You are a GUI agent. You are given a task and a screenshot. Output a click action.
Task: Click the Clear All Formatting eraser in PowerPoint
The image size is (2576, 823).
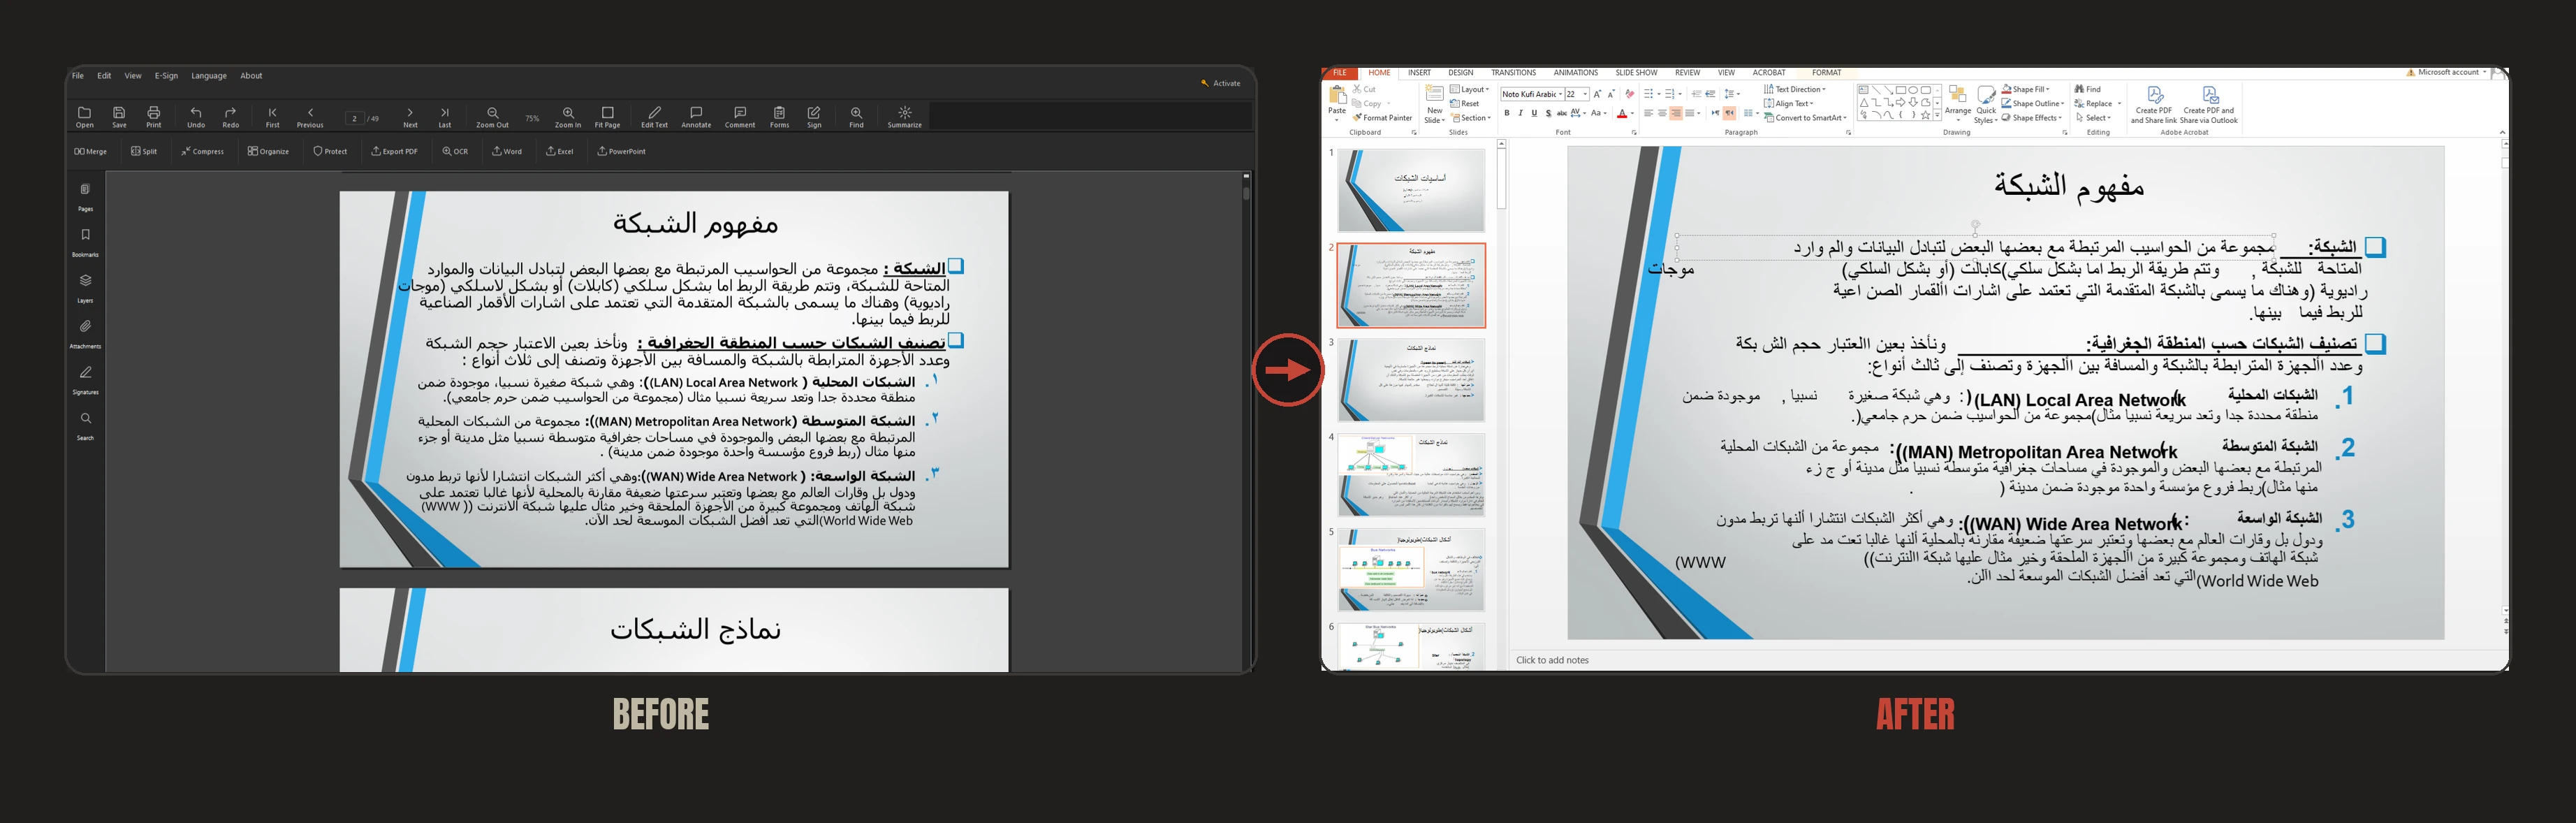[1630, 94]
